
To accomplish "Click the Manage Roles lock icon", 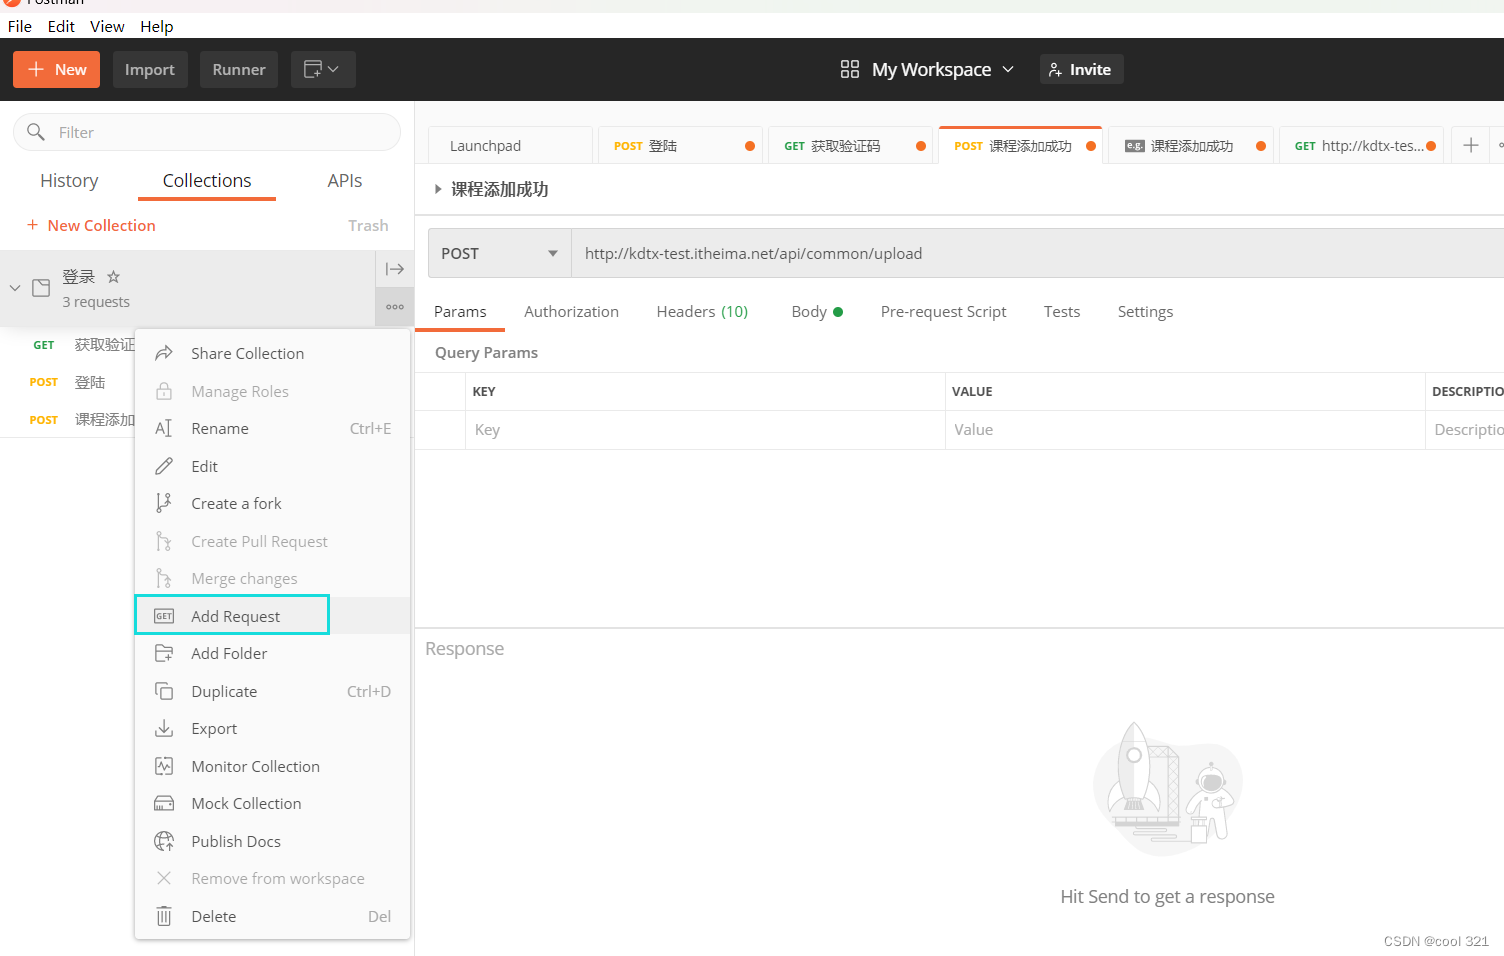I will (x=164, y=391).
